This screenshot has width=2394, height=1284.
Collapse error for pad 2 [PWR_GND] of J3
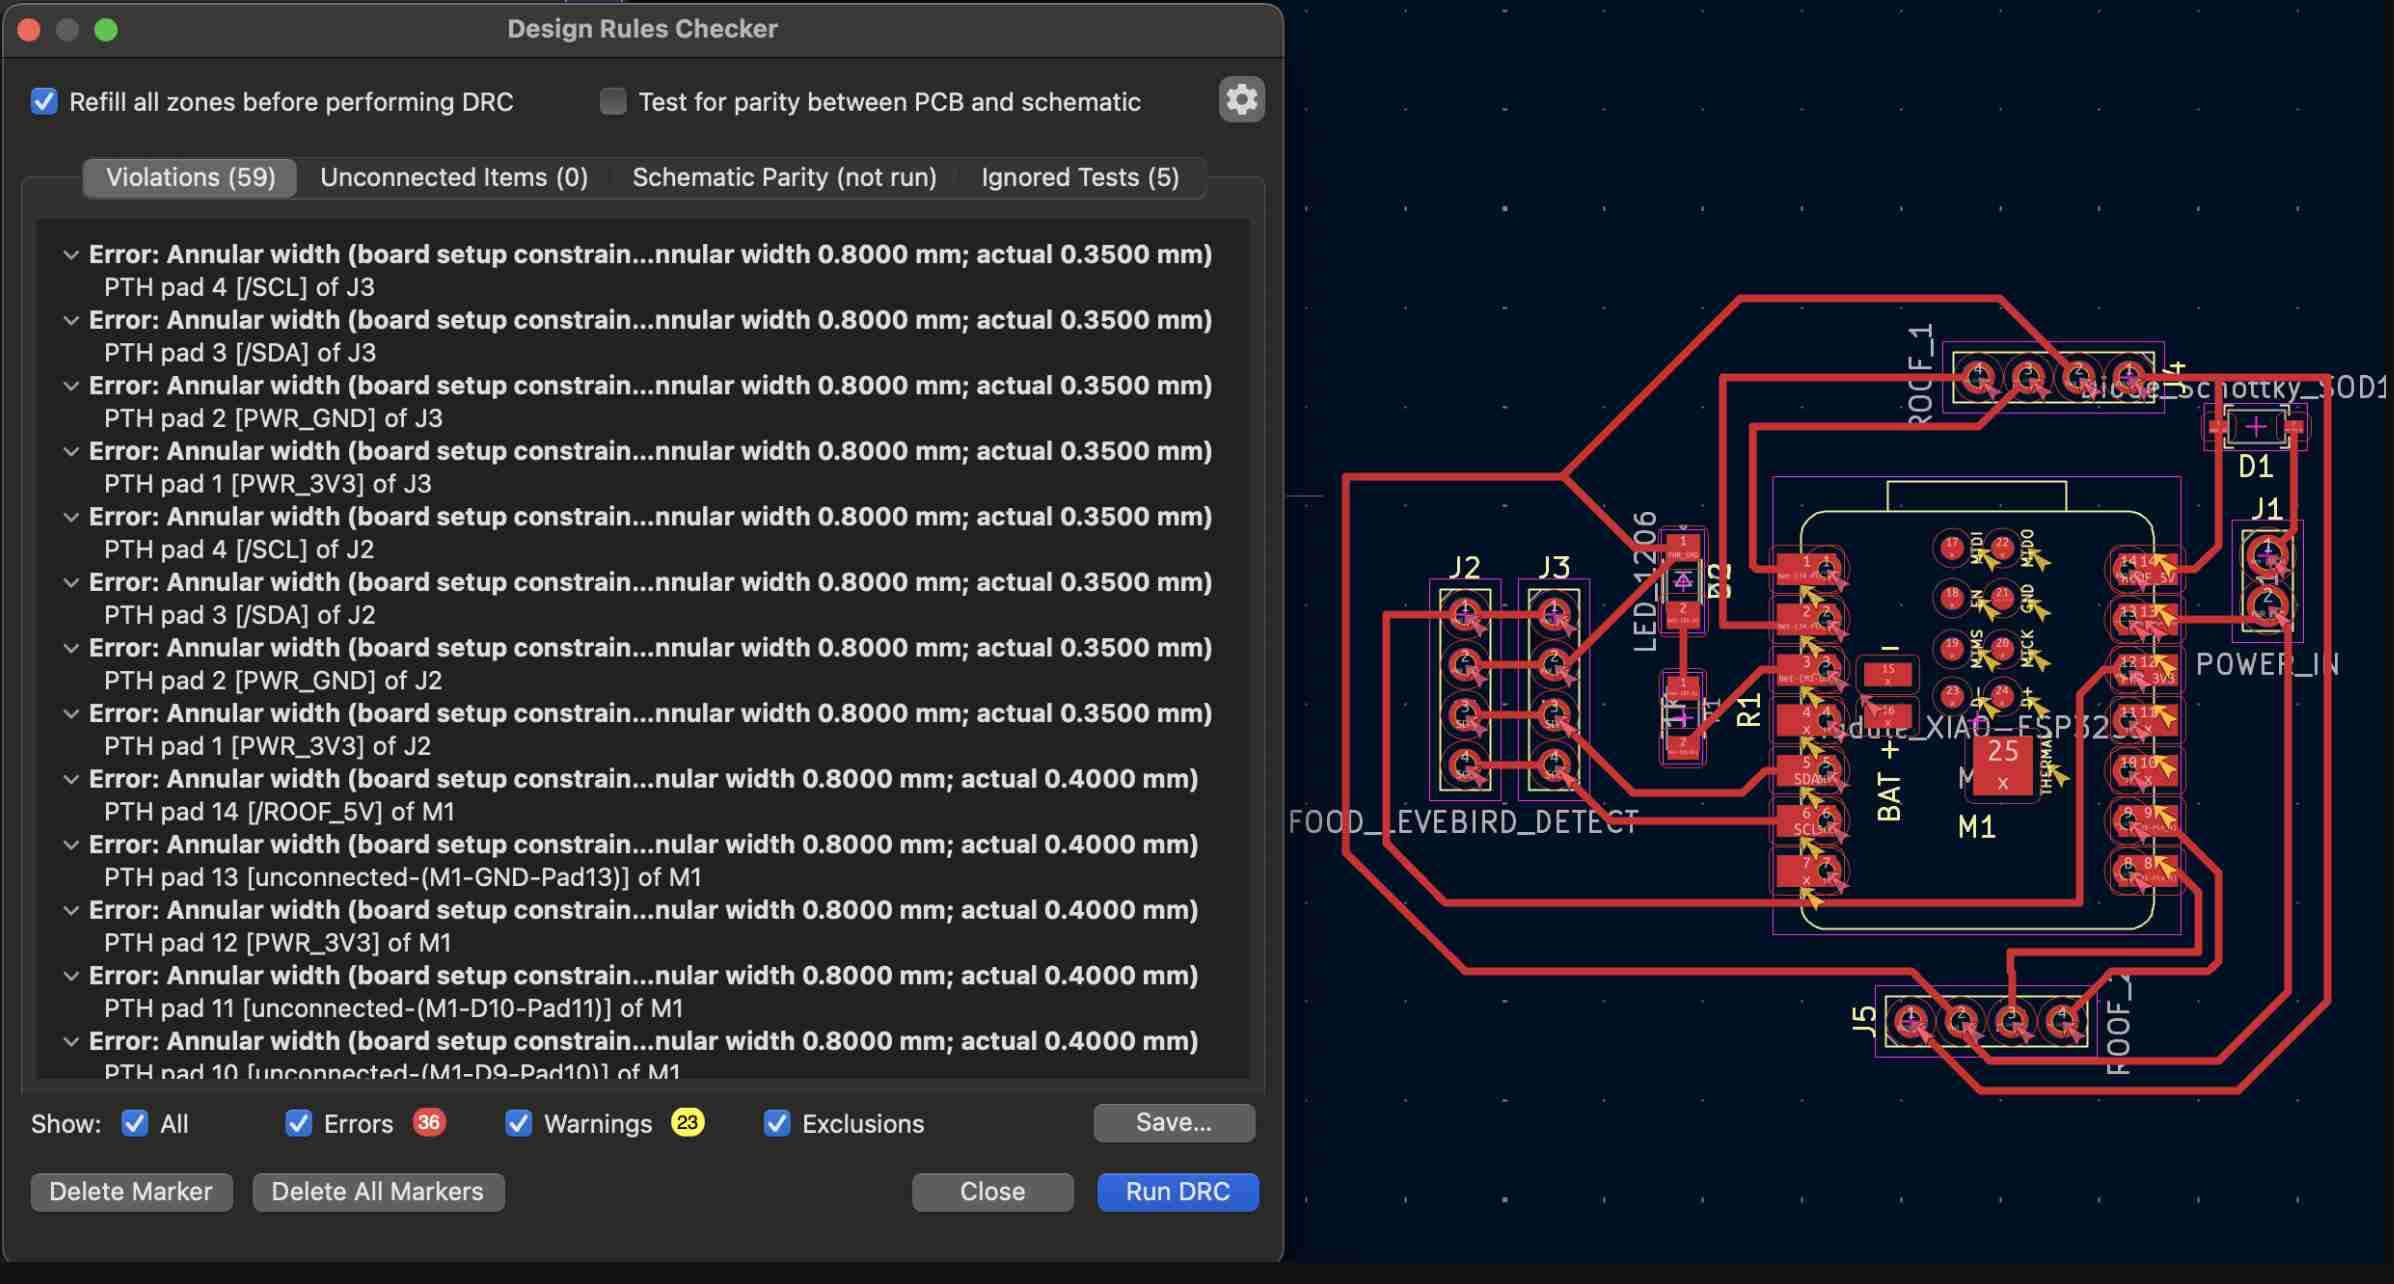coord(71,386)
